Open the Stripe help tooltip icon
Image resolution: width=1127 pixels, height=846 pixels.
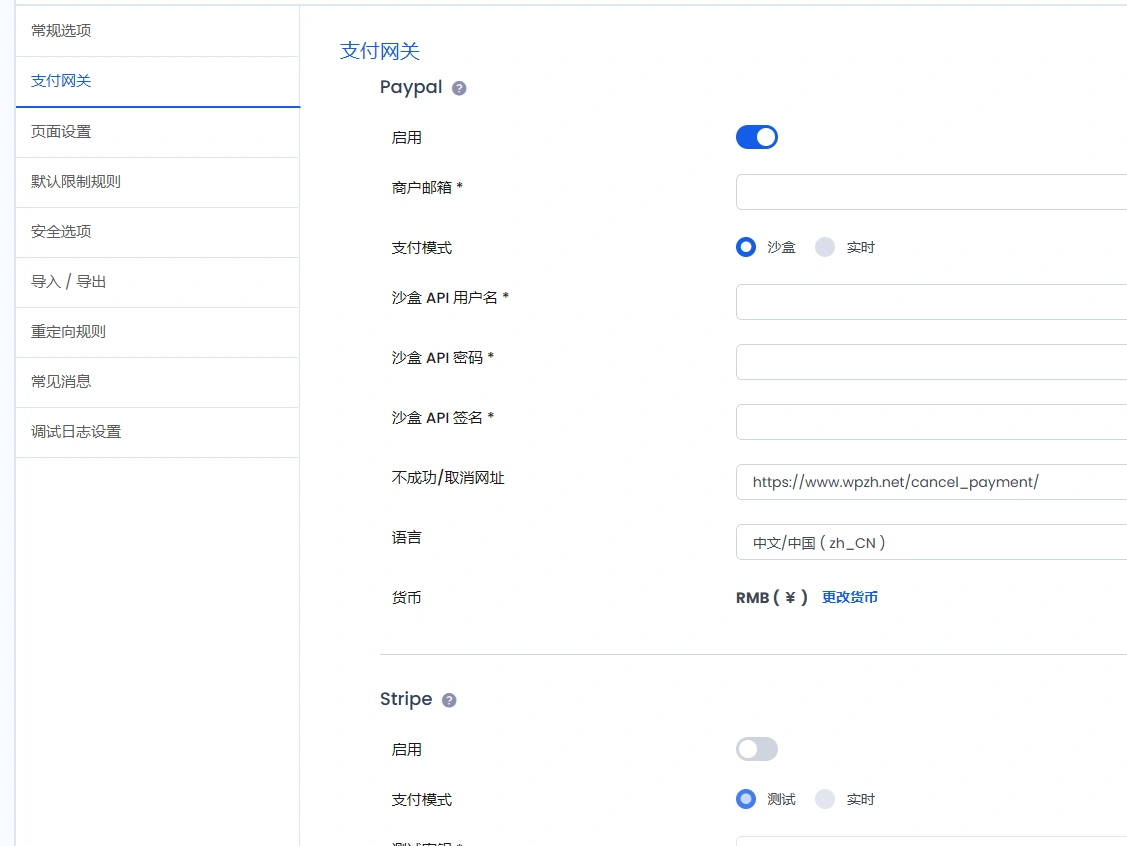click(x=449, y=699)
